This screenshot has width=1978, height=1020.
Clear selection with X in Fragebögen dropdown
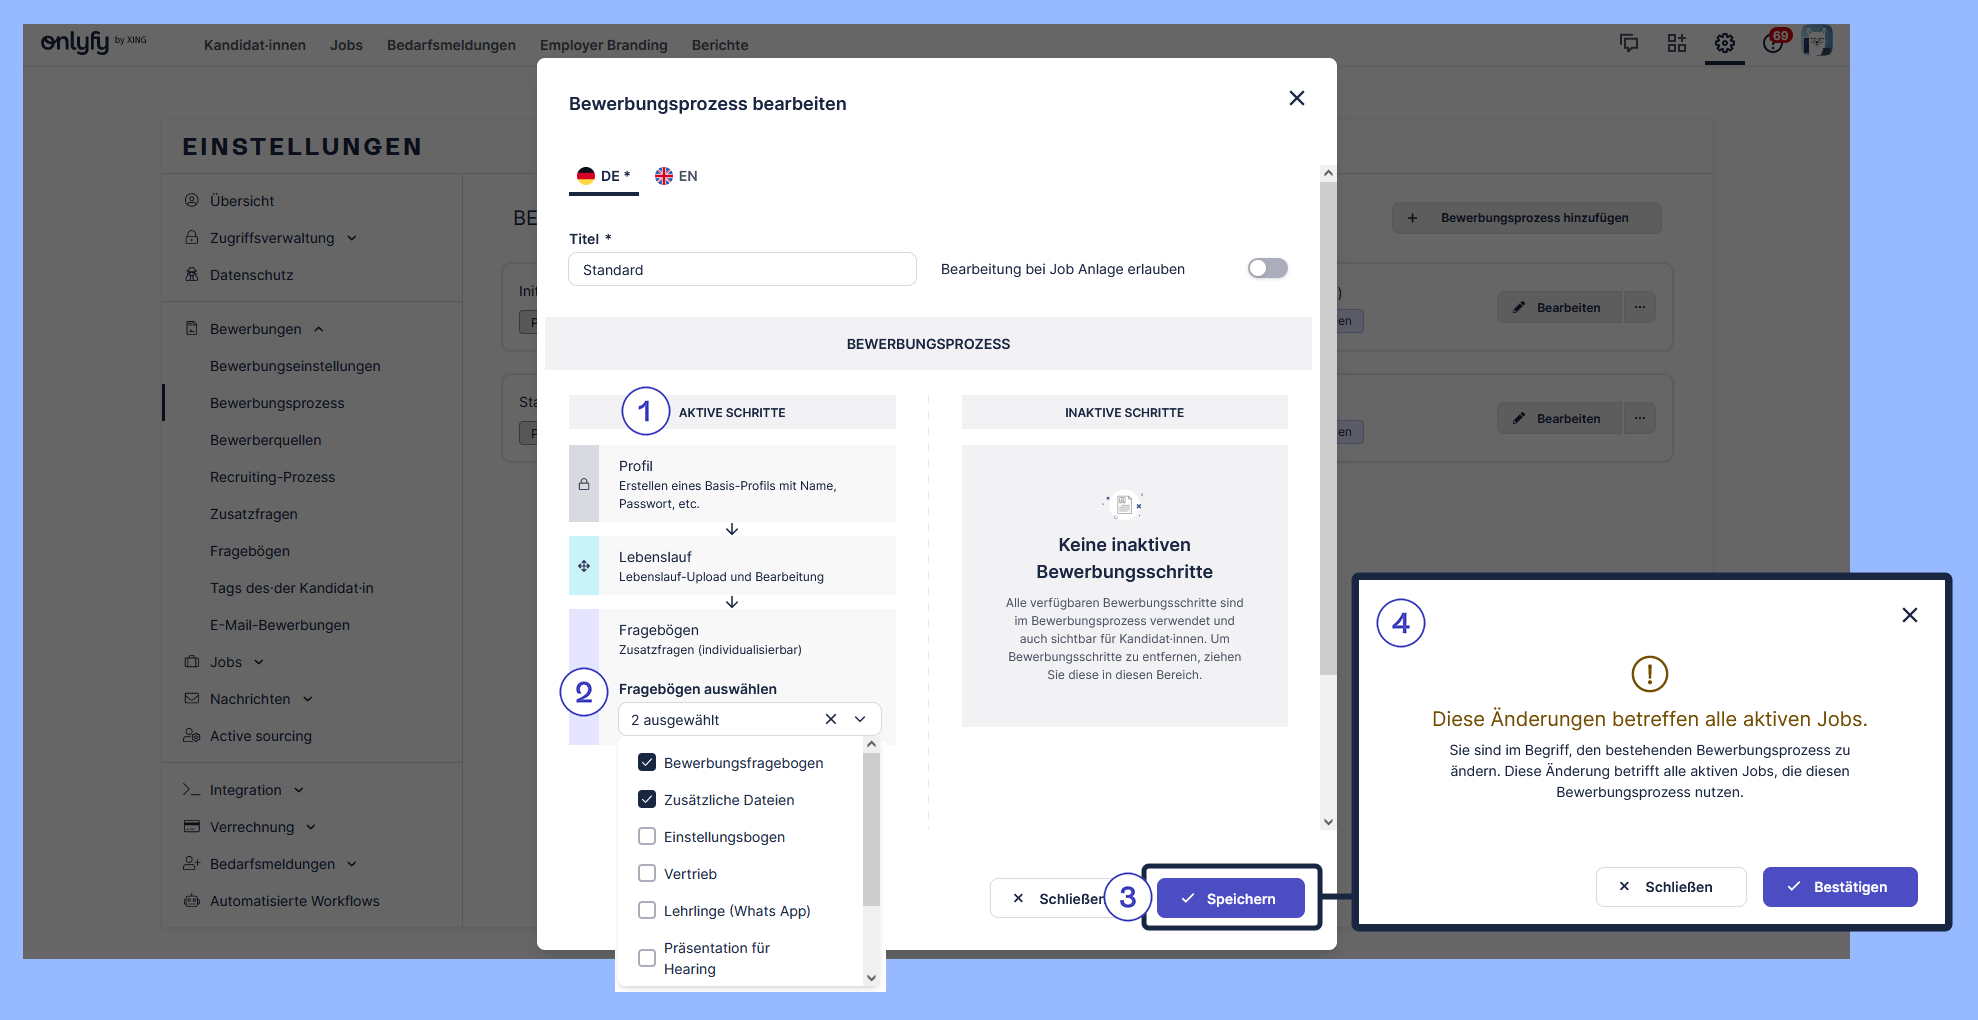pyautogui.click(x=830, y=719)
